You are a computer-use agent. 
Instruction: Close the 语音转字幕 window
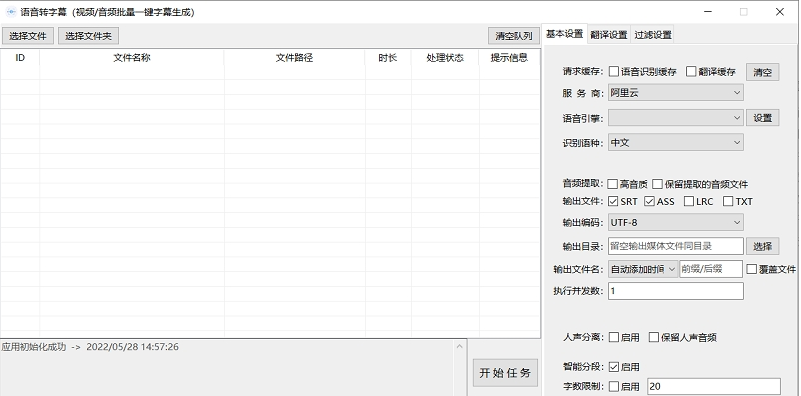780,12
